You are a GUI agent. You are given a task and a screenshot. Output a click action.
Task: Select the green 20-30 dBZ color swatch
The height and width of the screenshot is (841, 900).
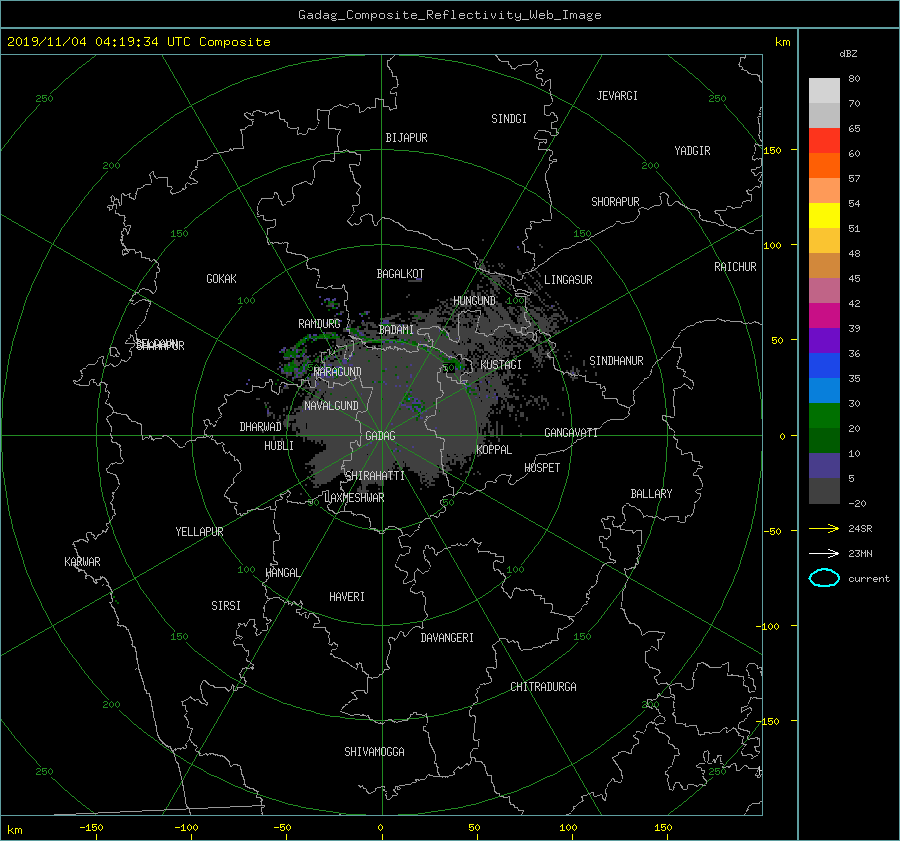824,416
